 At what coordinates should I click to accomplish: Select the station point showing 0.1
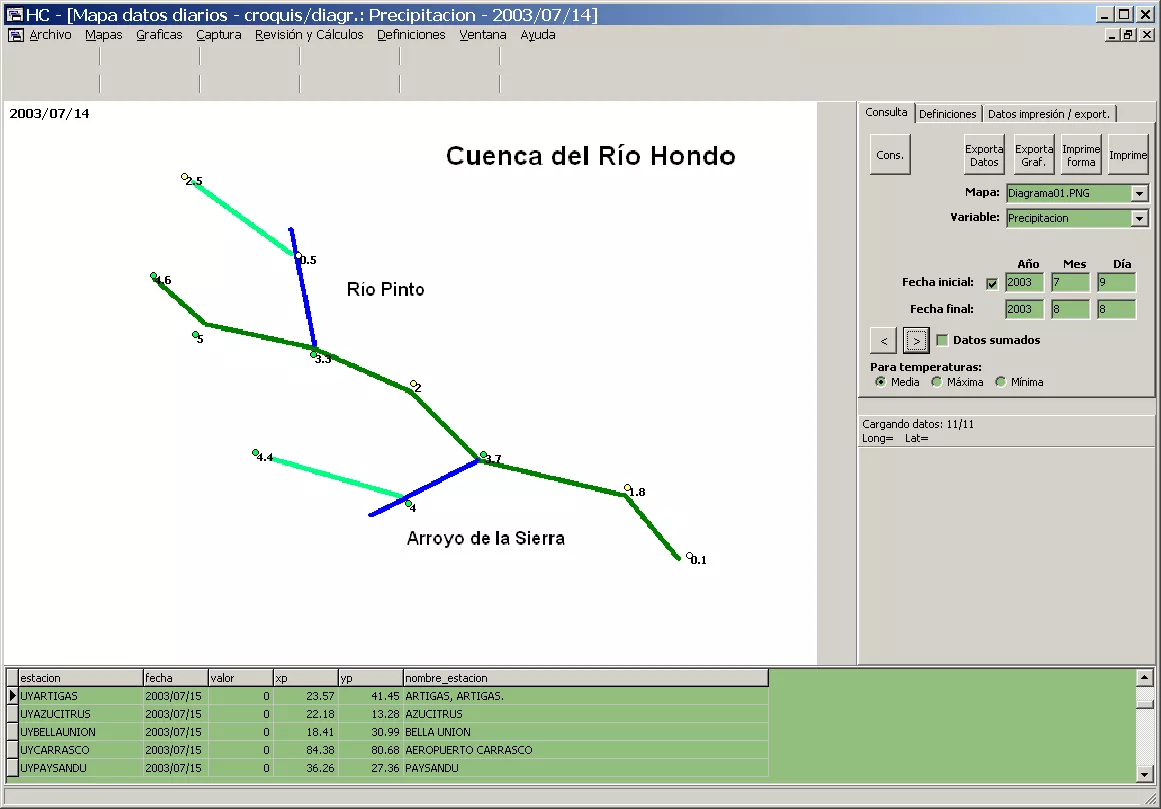pyautogui.click(x=690, y=556)
